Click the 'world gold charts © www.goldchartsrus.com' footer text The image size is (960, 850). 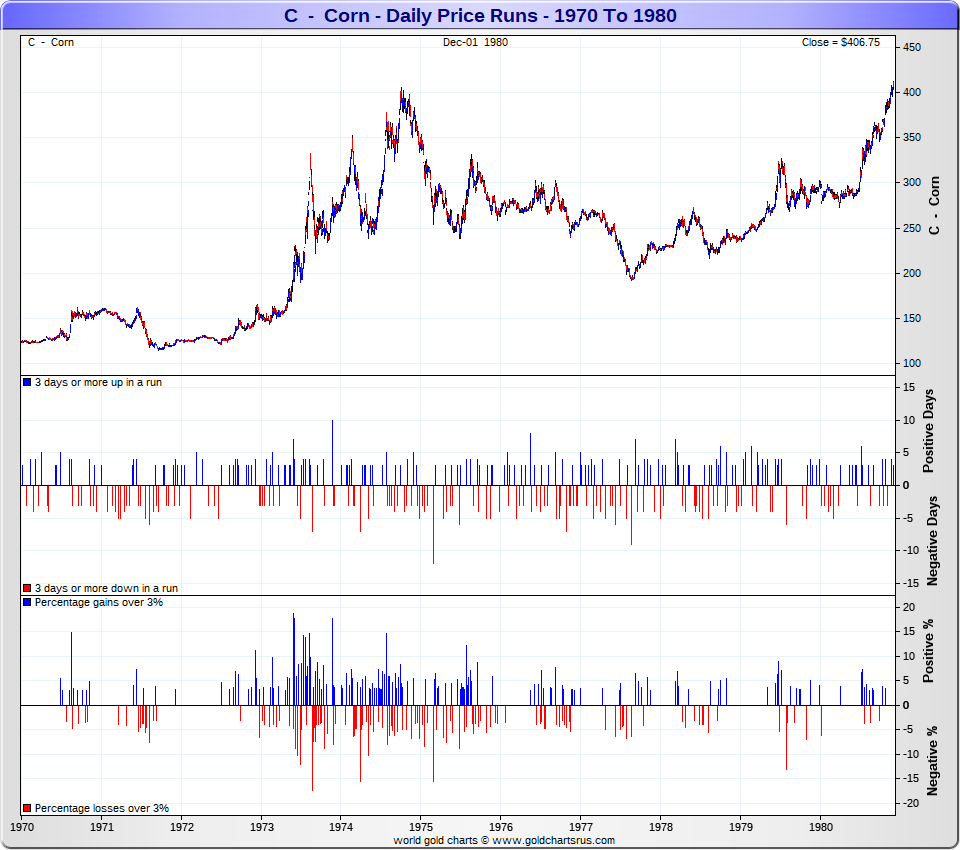coord(504,840)
